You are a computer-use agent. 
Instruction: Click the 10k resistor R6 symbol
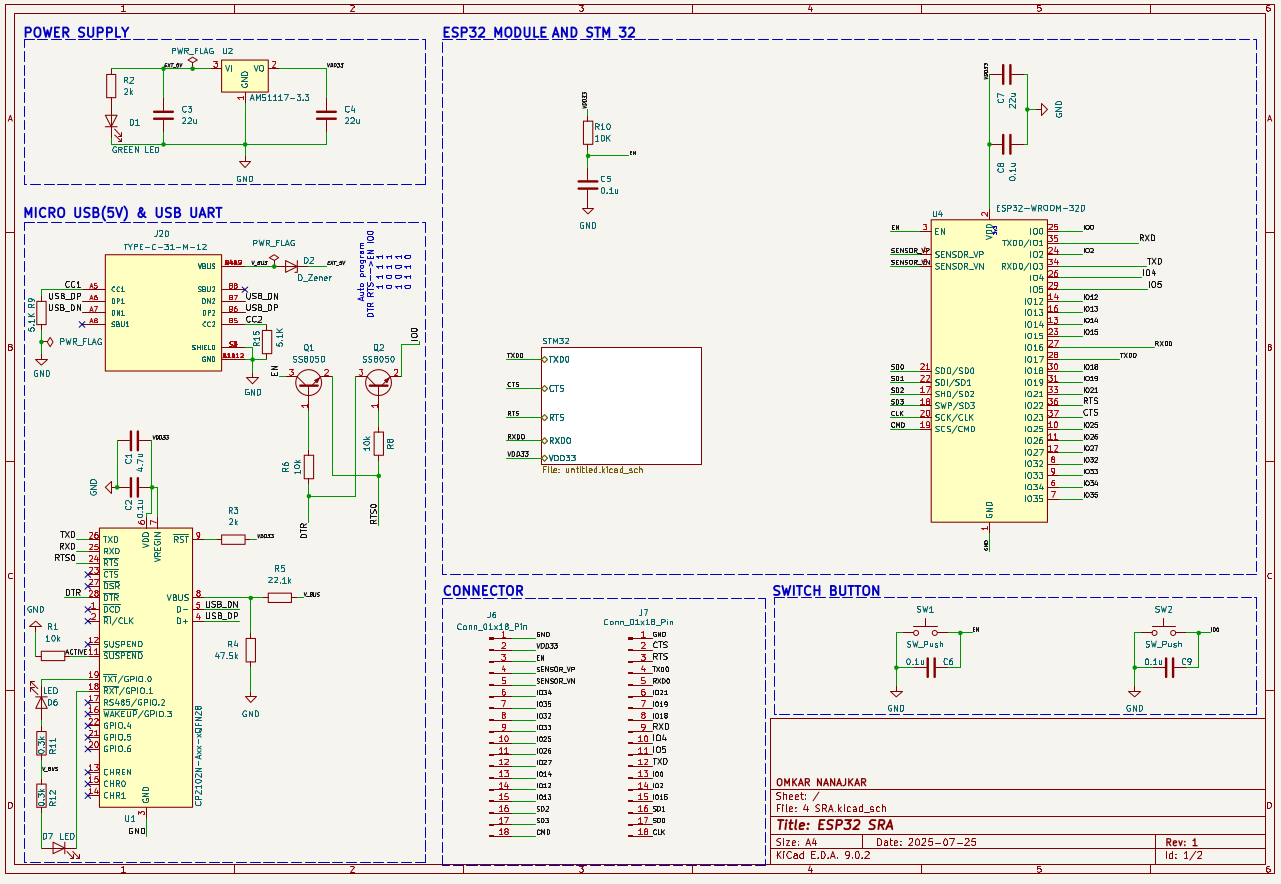pyautogui.click(x=309, y=466)
